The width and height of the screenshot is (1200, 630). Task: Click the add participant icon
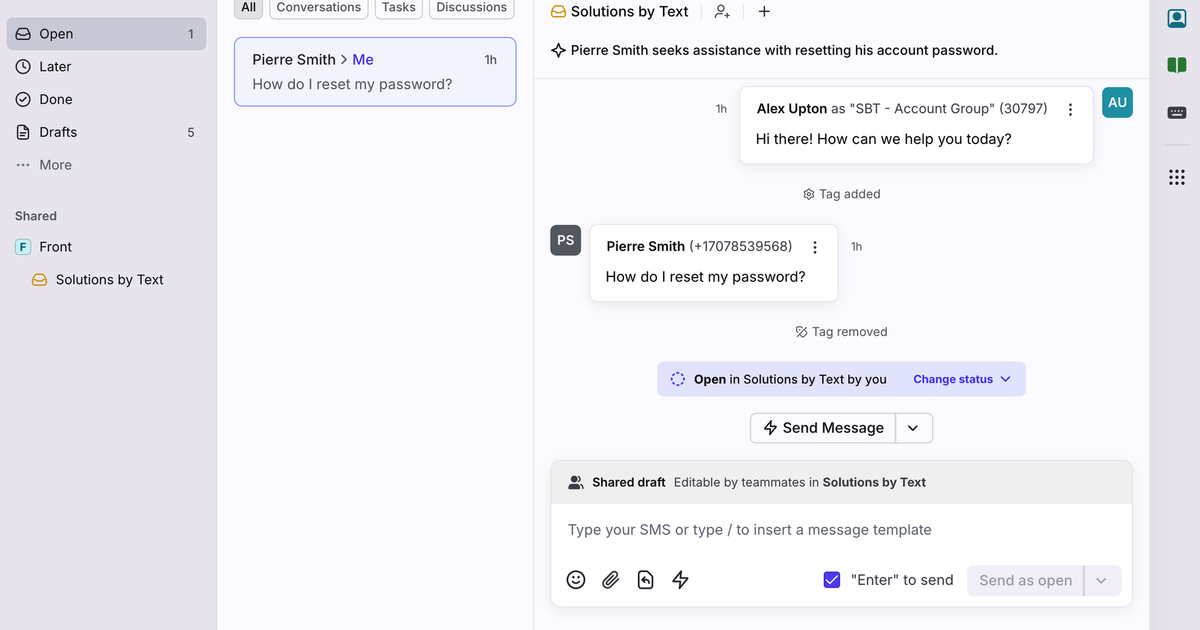[x=722, y=12]
